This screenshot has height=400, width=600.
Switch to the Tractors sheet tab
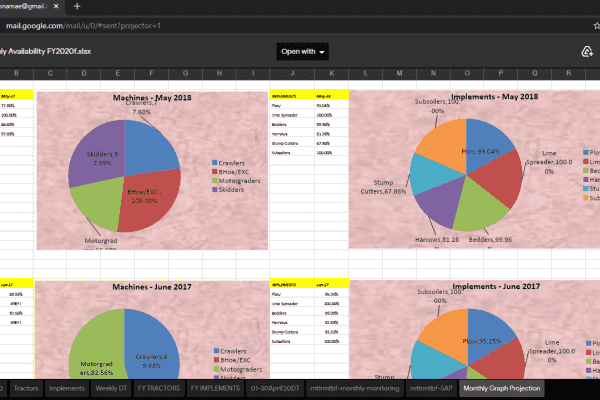click(x=26, y=388)
